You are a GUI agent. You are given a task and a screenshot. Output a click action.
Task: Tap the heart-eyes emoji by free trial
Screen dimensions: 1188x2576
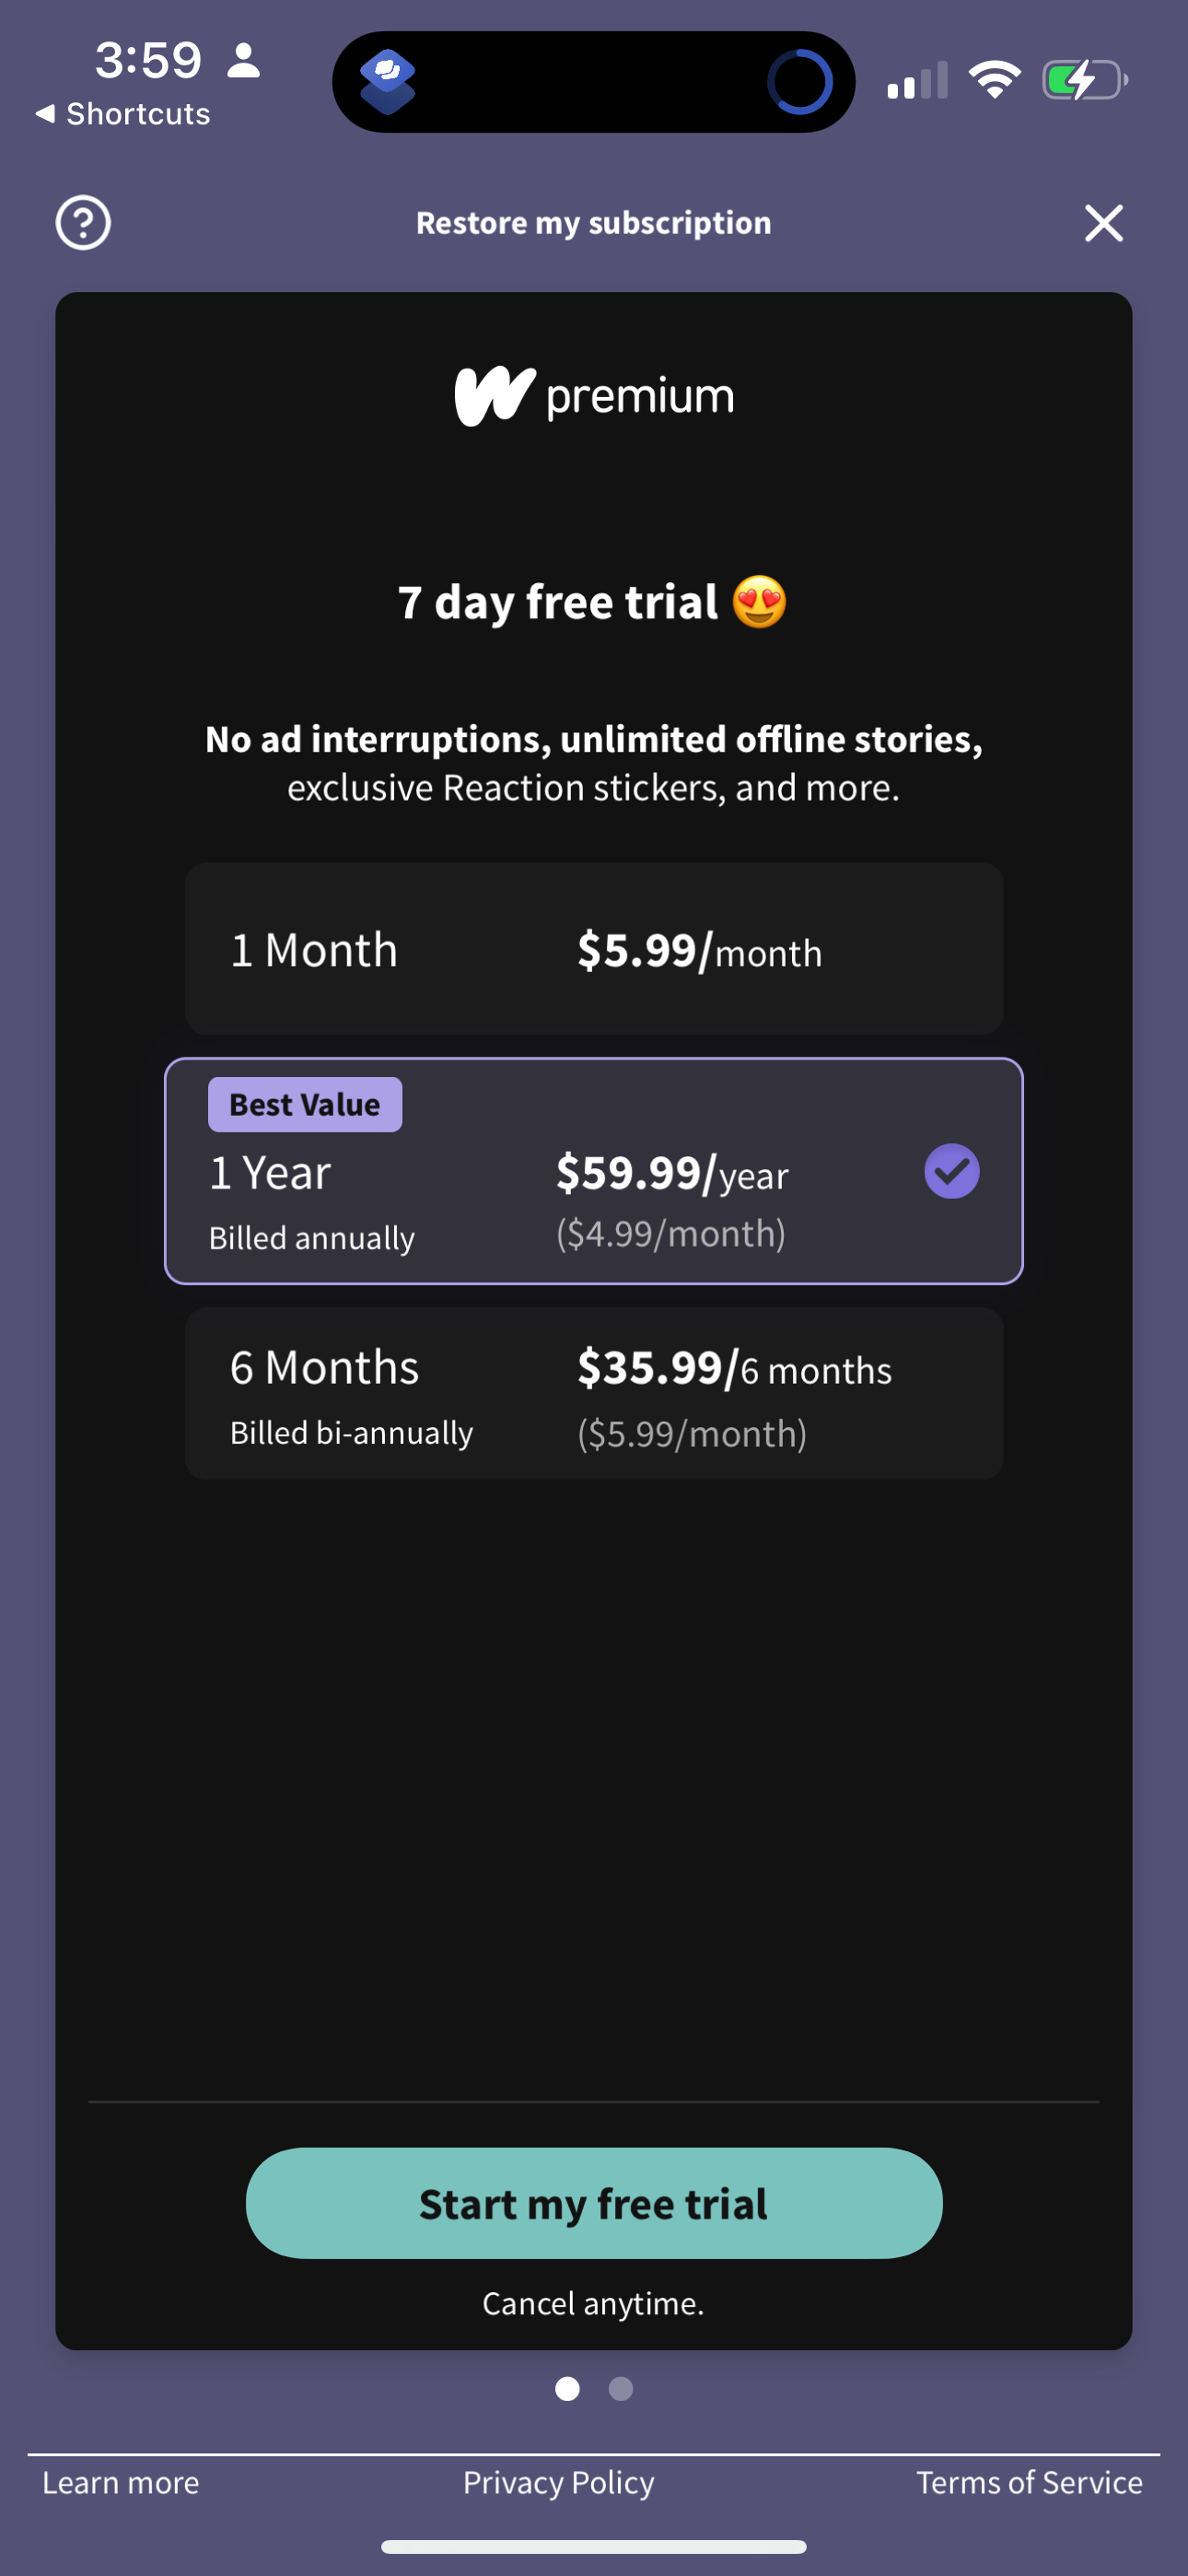point(759,602)
